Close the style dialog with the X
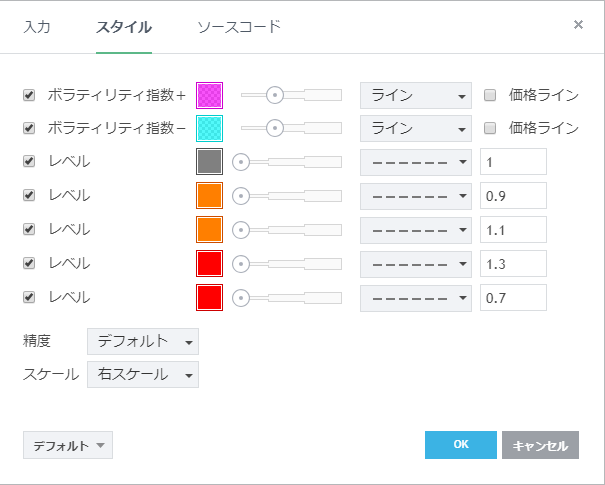This screenshot has width=605, height=485. point(578,25)
